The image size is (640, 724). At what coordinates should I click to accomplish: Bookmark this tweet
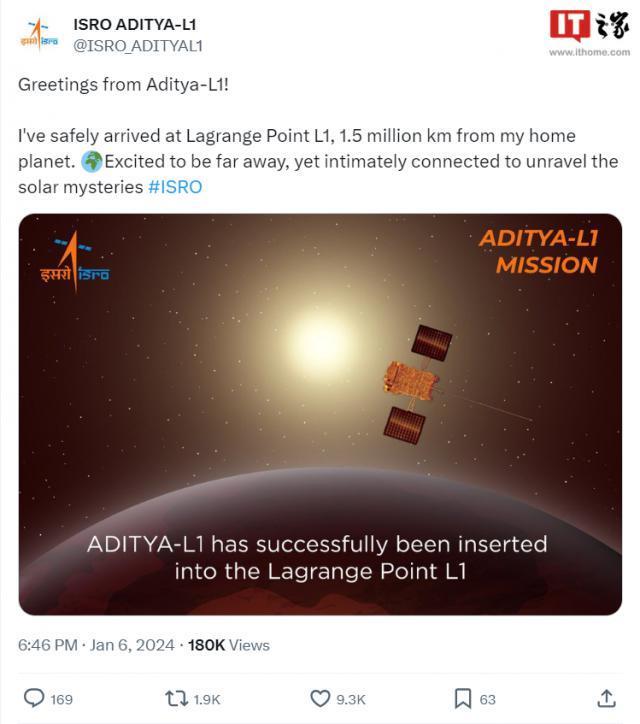[x=463, y=698]
